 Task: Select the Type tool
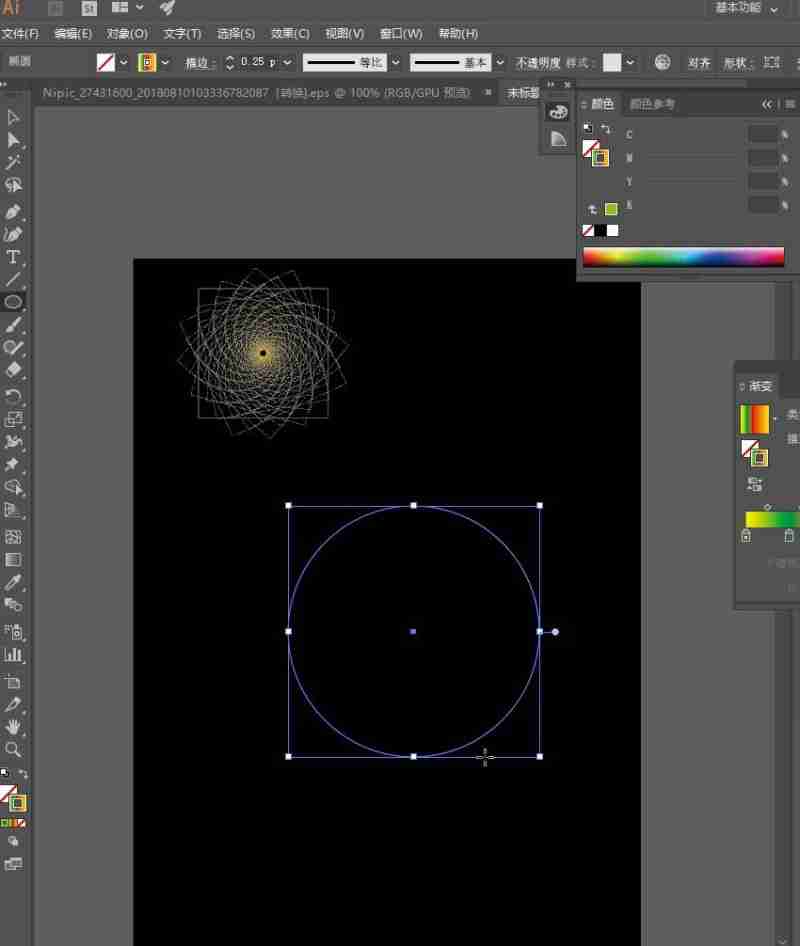click(x=13, y=257)
